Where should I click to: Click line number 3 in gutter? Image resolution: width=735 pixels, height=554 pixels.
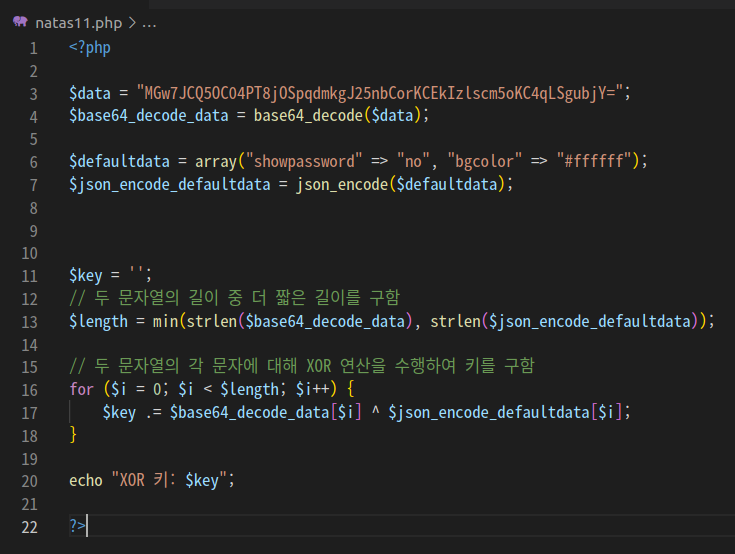[x=33, y=94]
